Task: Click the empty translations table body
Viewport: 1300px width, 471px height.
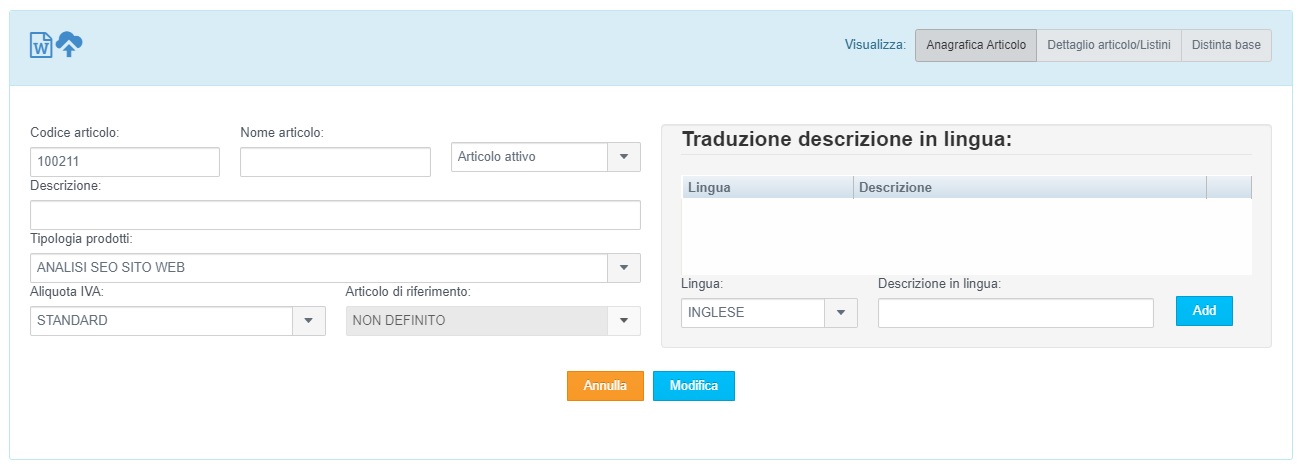Action: [x=966, y=235]
